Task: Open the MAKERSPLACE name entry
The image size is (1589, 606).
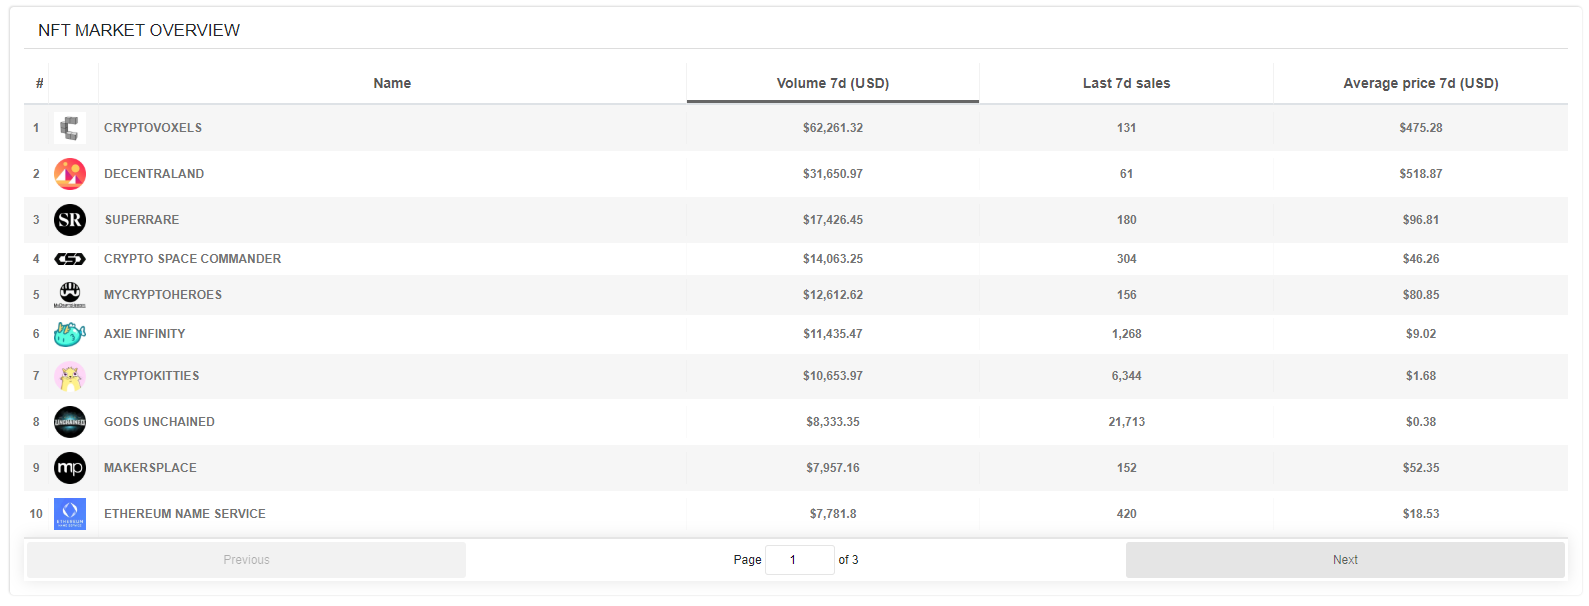Action: pyautogui.click(x=150, y=468)
